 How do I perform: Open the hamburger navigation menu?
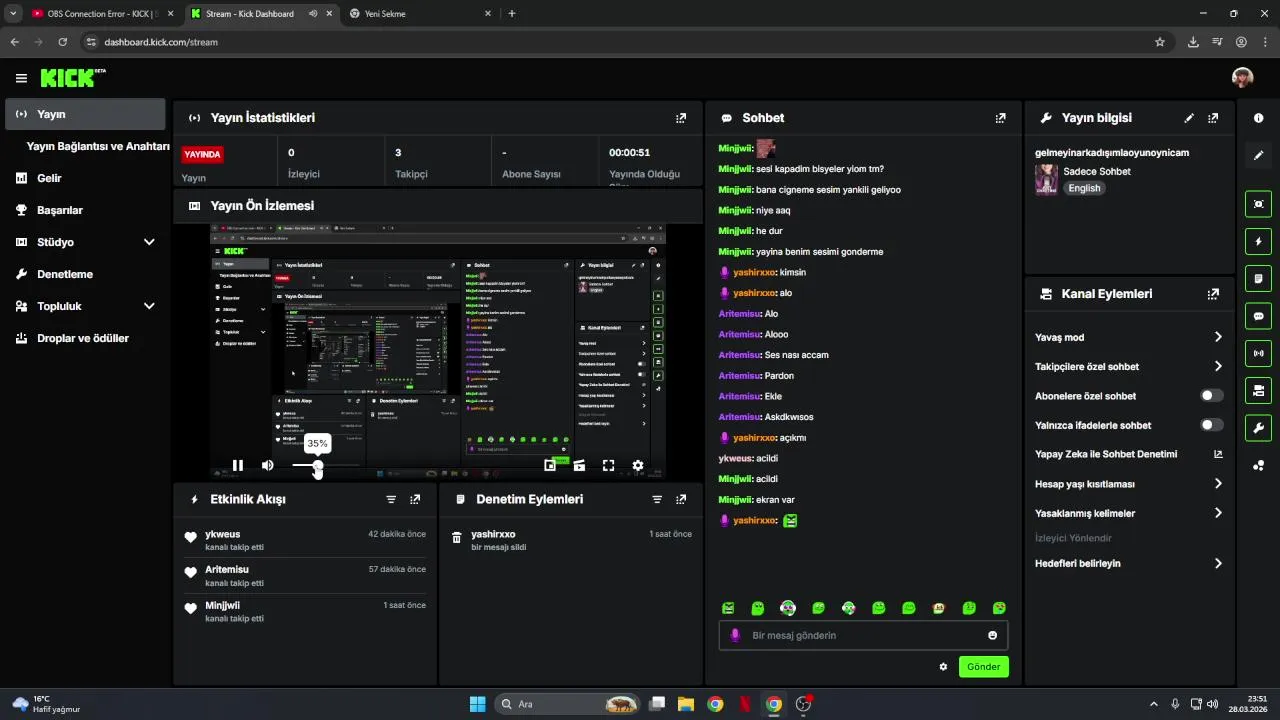click(21, 78)
